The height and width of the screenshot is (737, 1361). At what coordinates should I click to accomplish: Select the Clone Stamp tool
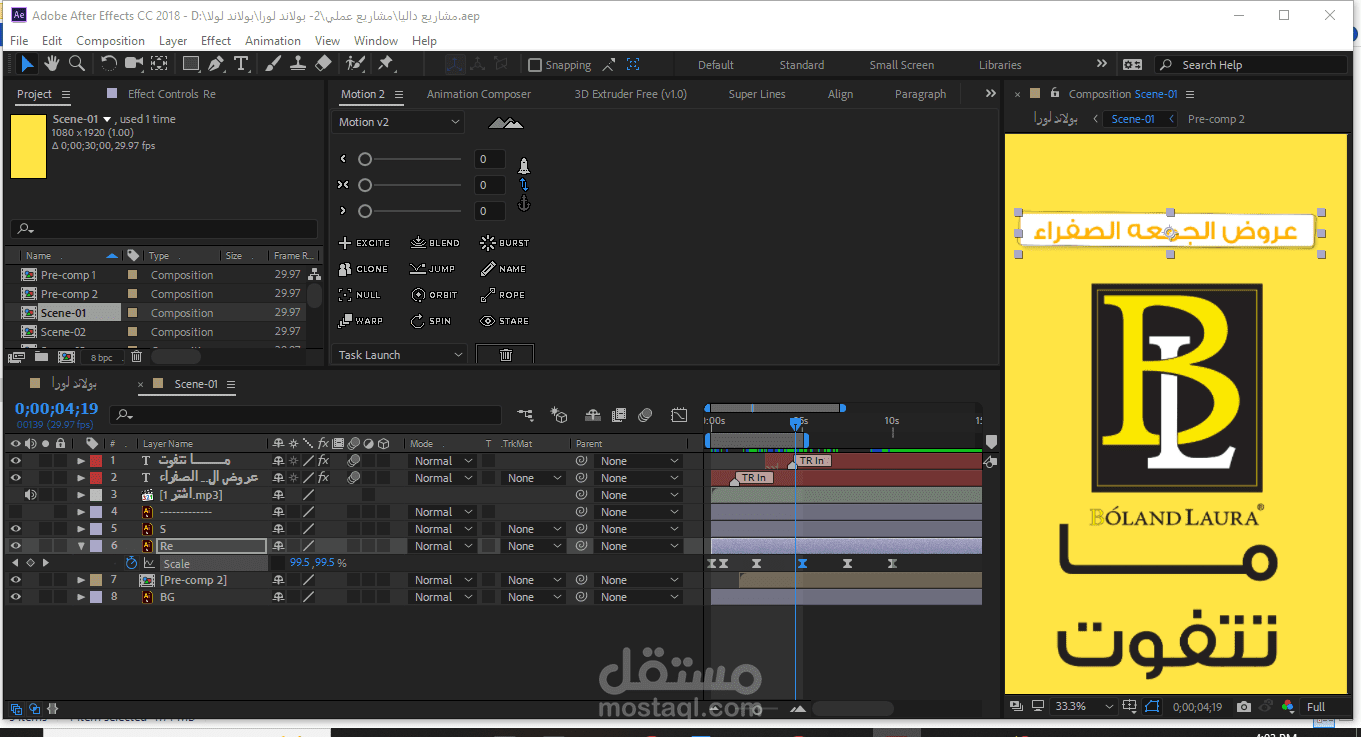297,64
